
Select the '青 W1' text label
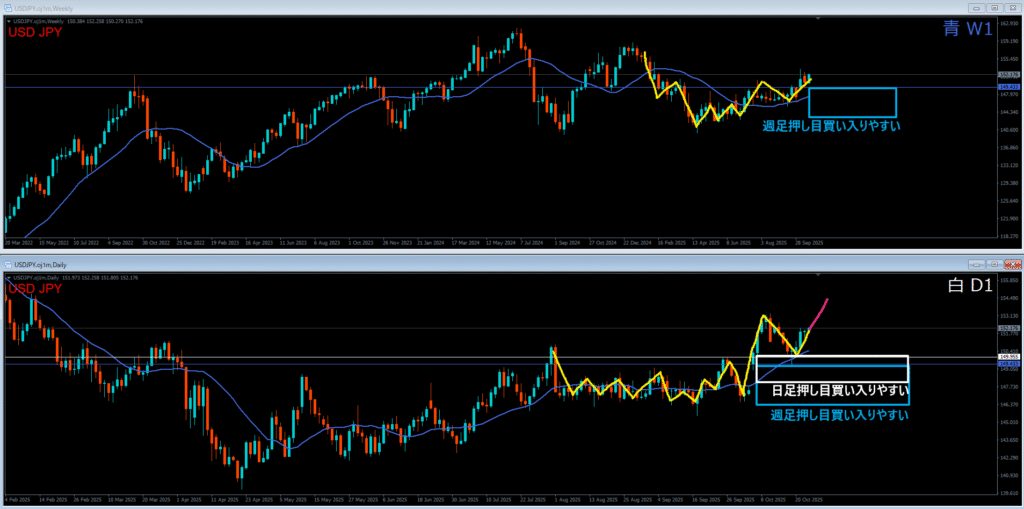(x=967, y=31)
